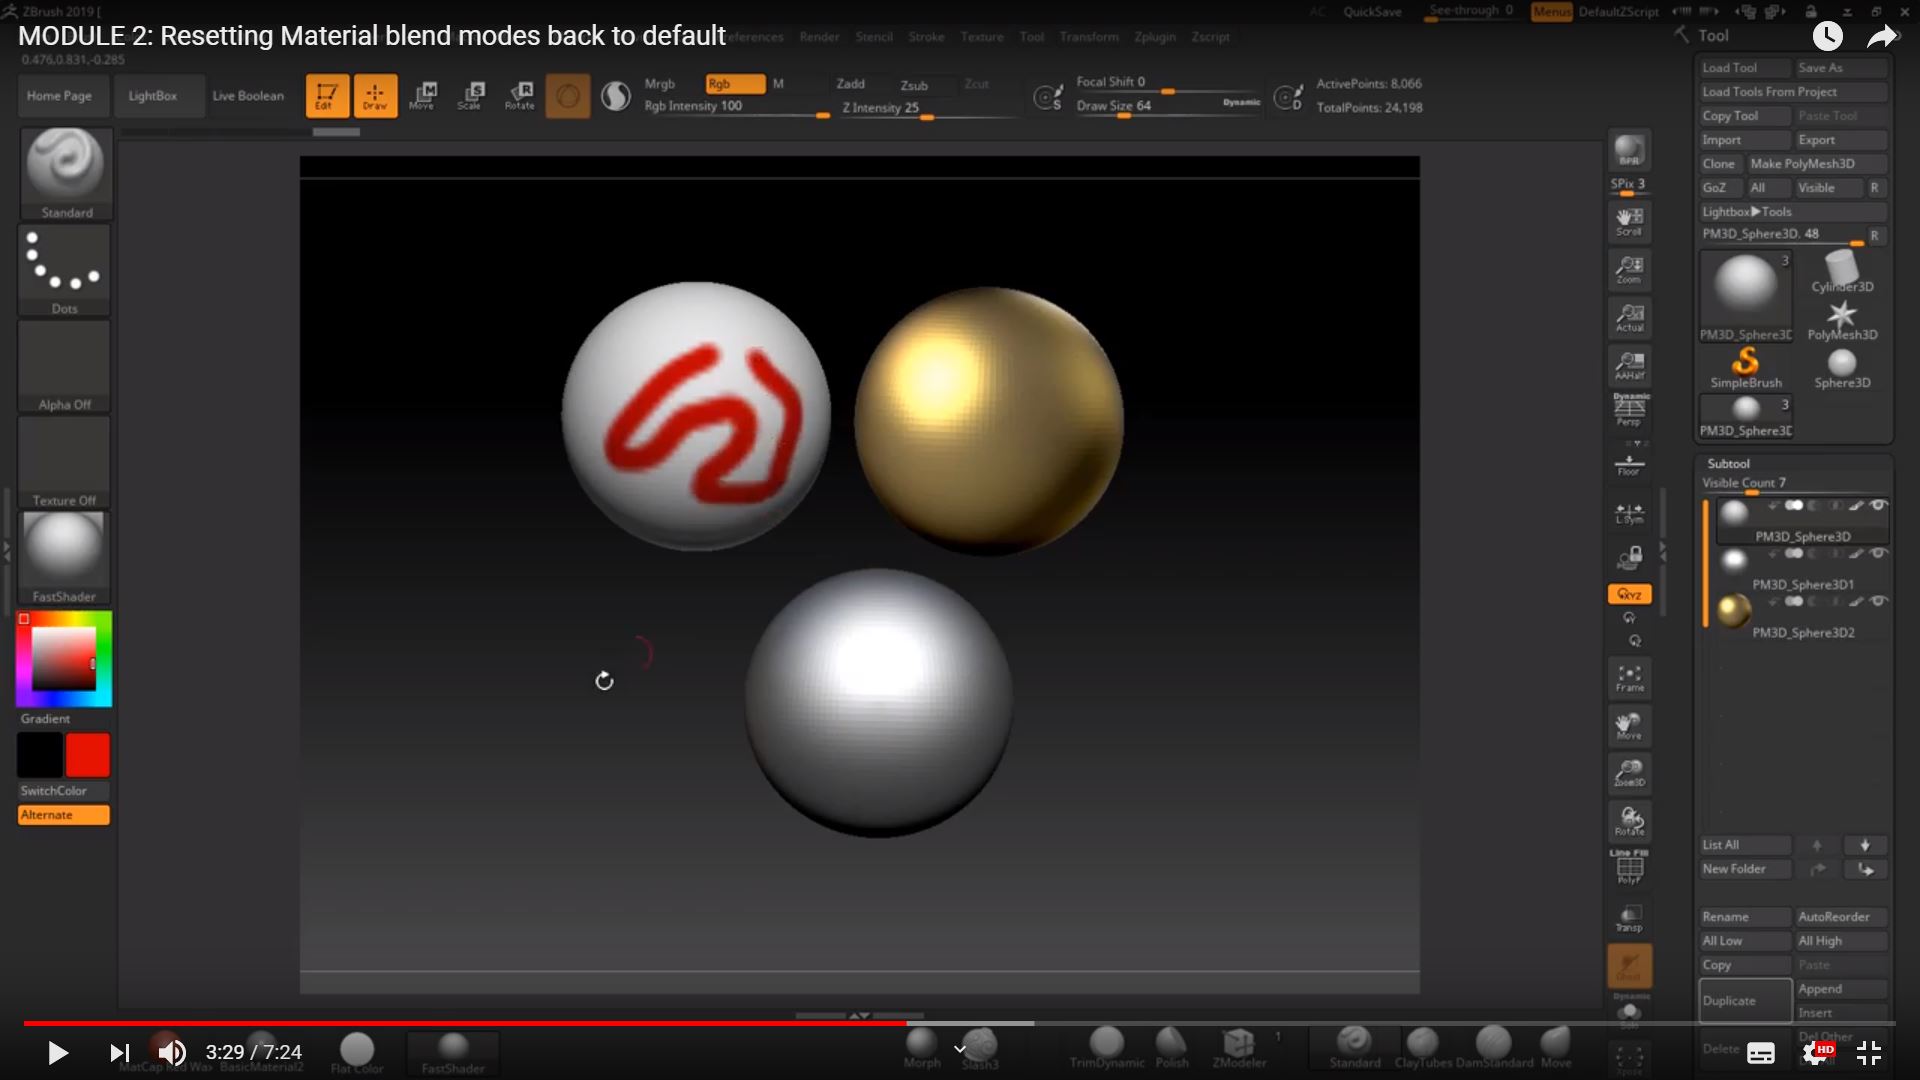This screenshot has width=1920, height=1080.
Task: Toggle the XYZ rotation mode
Action: (1629, 594)
